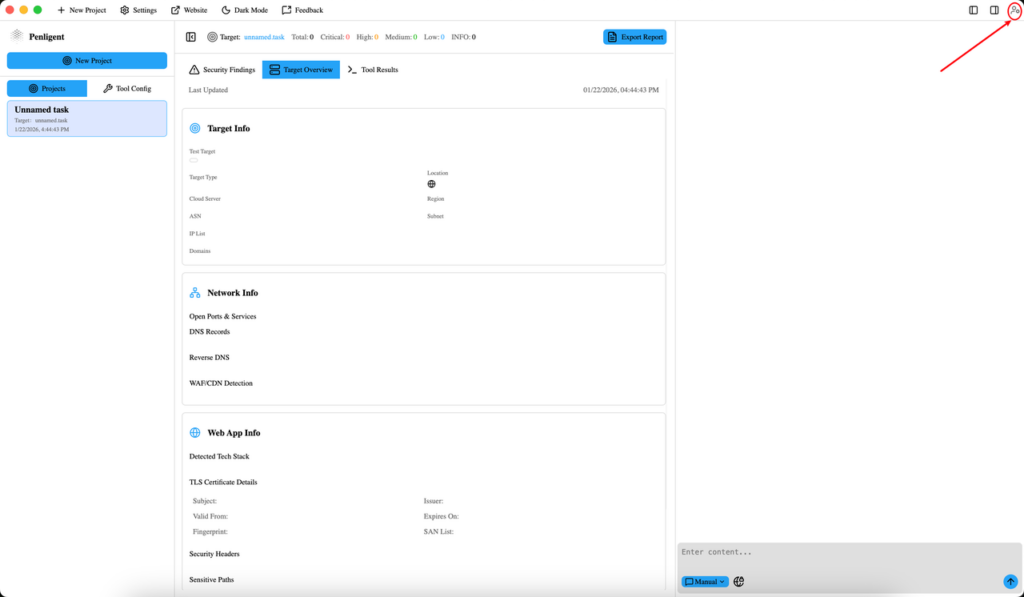Image resolution: width=1024 pixels, height=597 pixels.
Task: Select the Projects tab
Action: (47, 89)
